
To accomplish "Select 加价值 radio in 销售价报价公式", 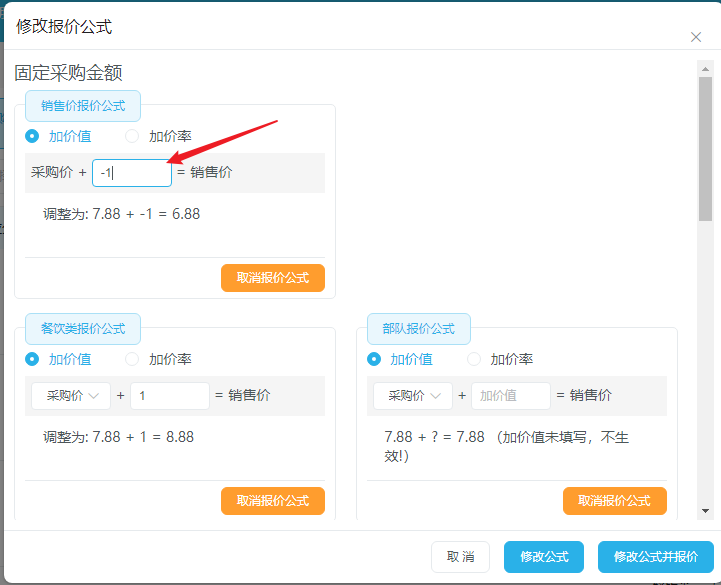I will pyautogui.click(x=32, y=136).
